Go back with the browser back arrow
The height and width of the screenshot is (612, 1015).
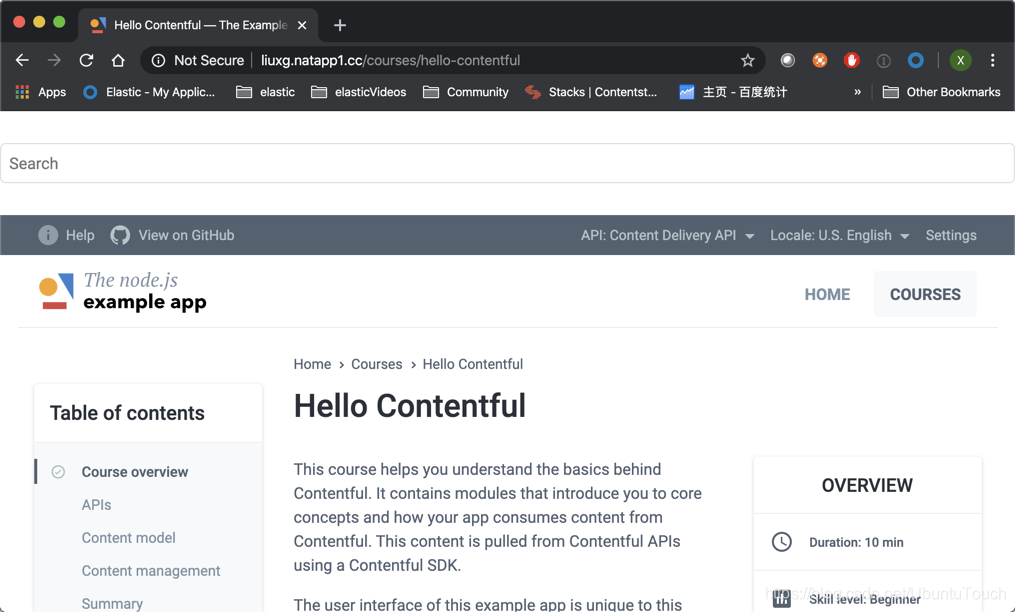coord(22,60)
